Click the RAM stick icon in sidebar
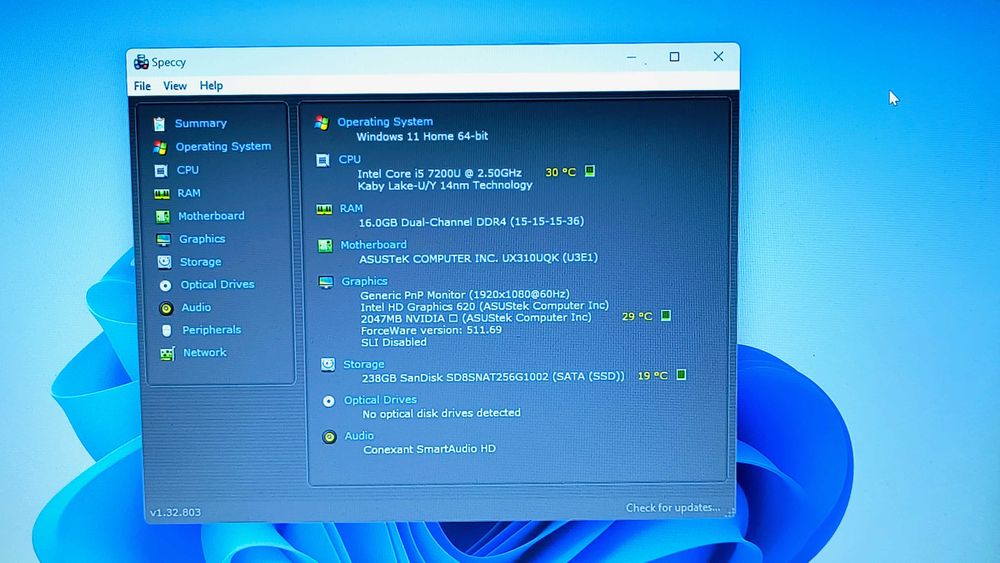 tap(162, 194)
